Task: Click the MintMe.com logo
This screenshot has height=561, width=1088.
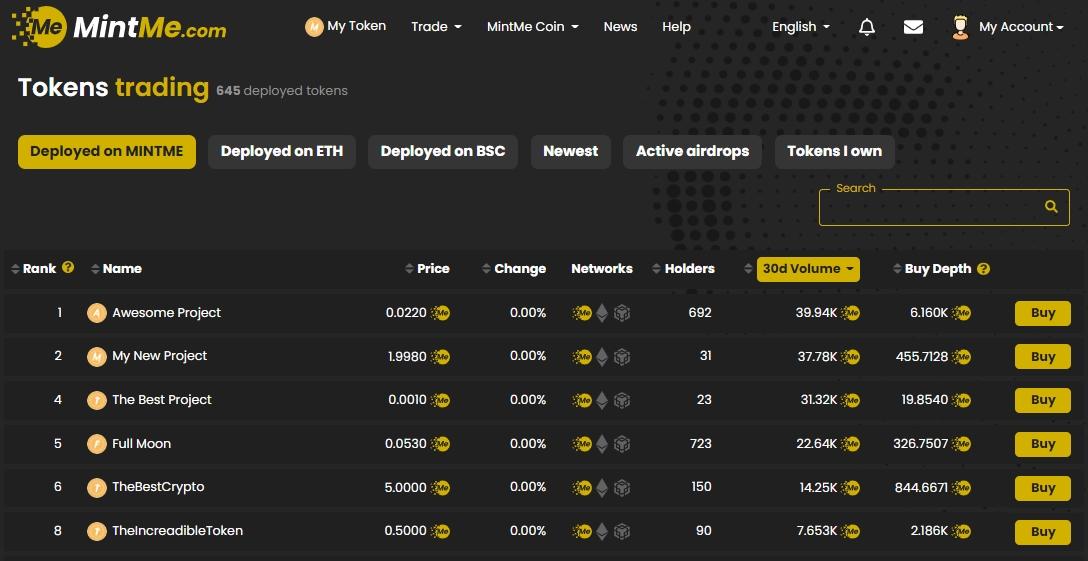Action: [119, 27]
